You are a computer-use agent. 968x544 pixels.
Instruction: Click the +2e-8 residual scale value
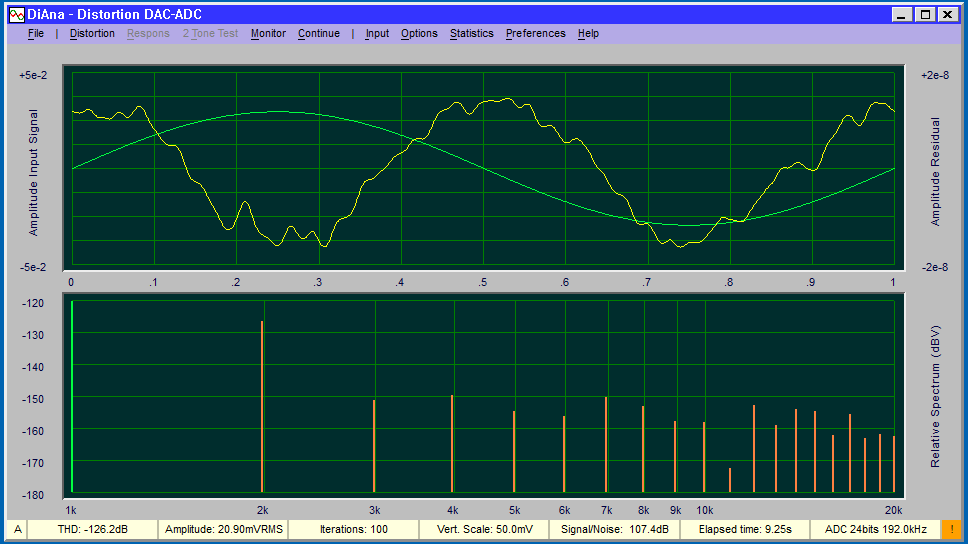coord(935,75)
